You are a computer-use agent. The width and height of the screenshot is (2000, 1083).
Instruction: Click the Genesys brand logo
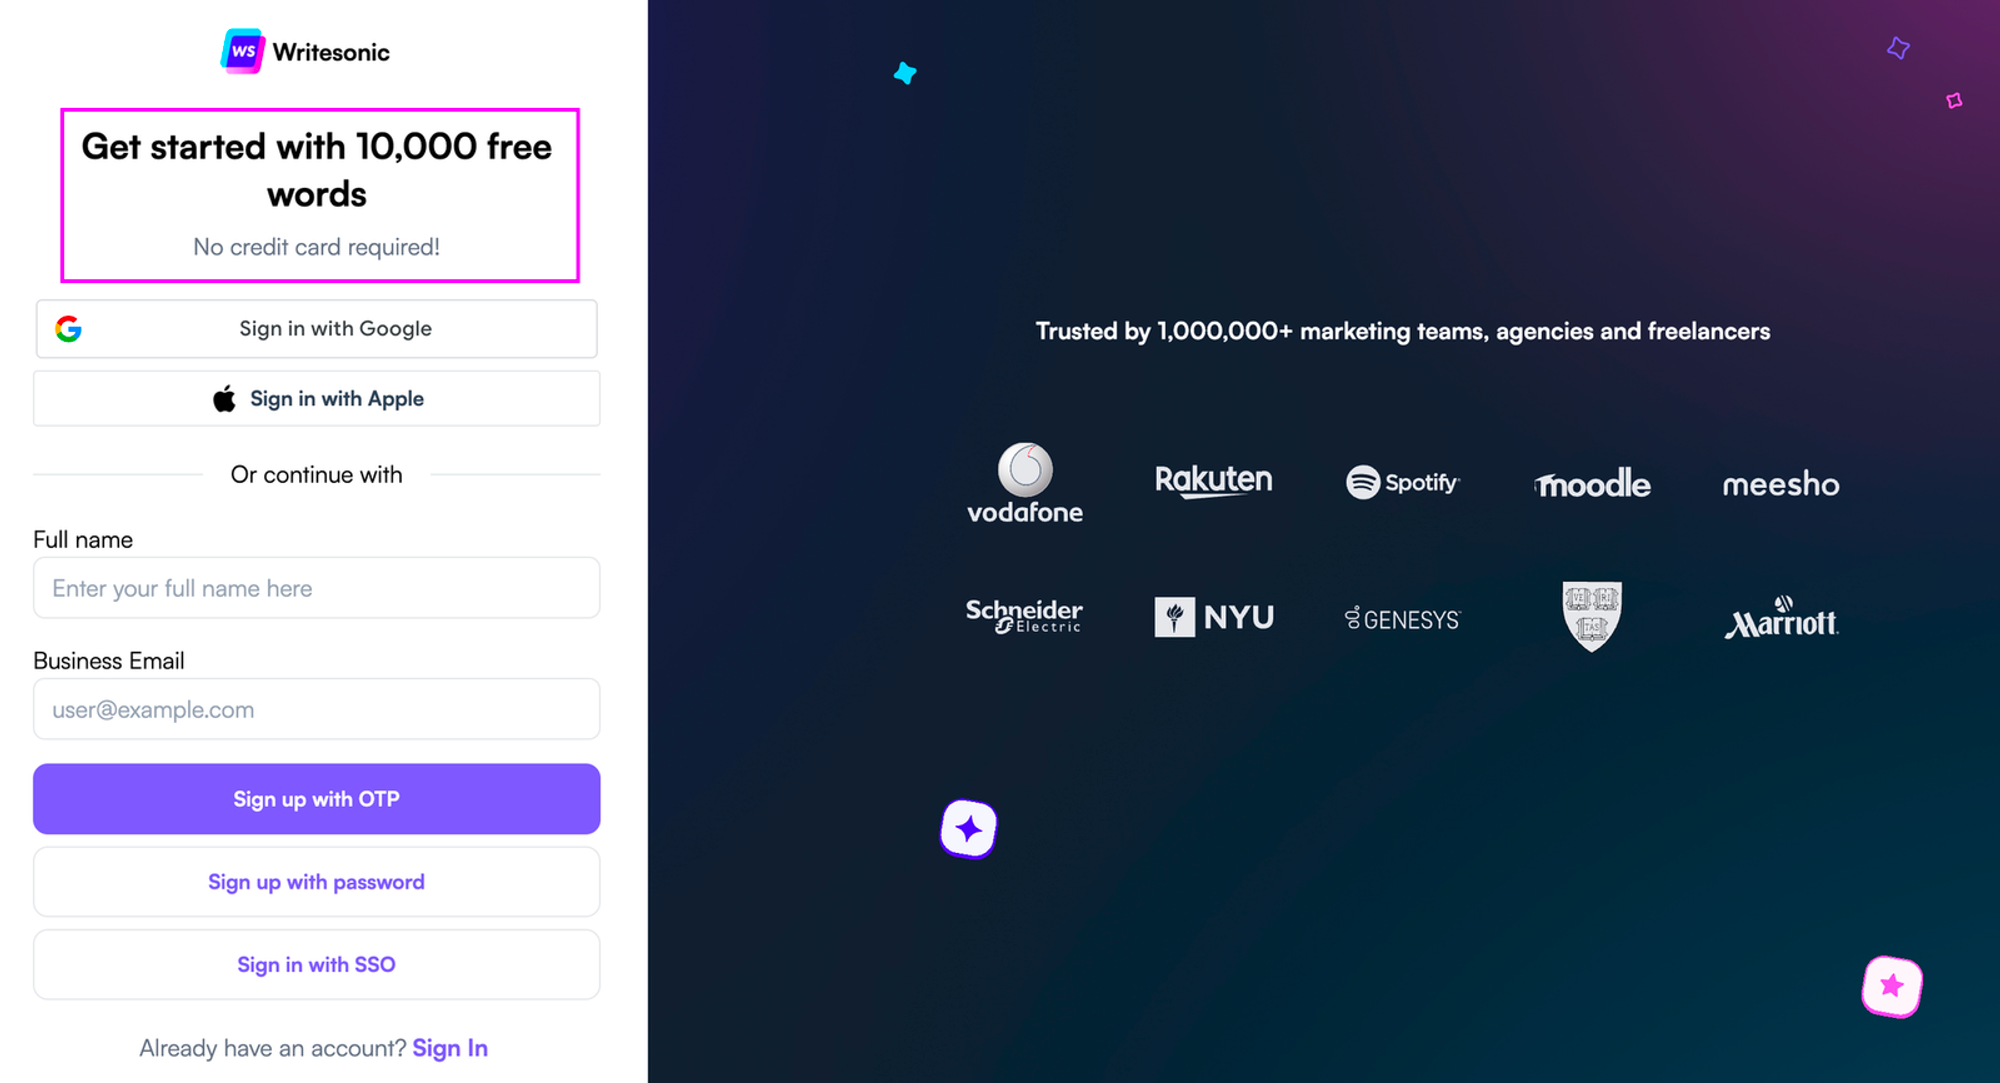[x=1404, y=616]
